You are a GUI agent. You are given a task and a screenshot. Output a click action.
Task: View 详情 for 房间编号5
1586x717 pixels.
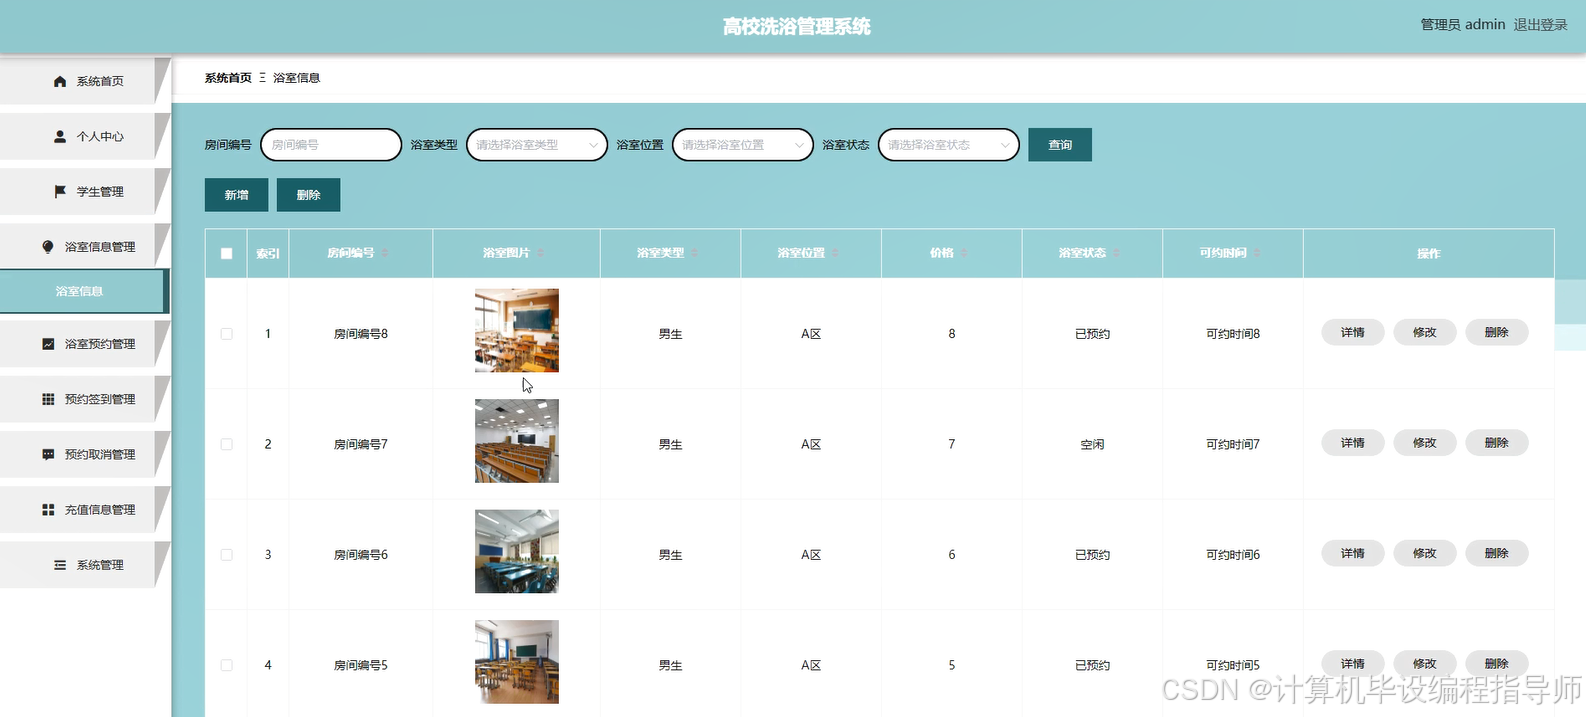[x=1353, y=663]
